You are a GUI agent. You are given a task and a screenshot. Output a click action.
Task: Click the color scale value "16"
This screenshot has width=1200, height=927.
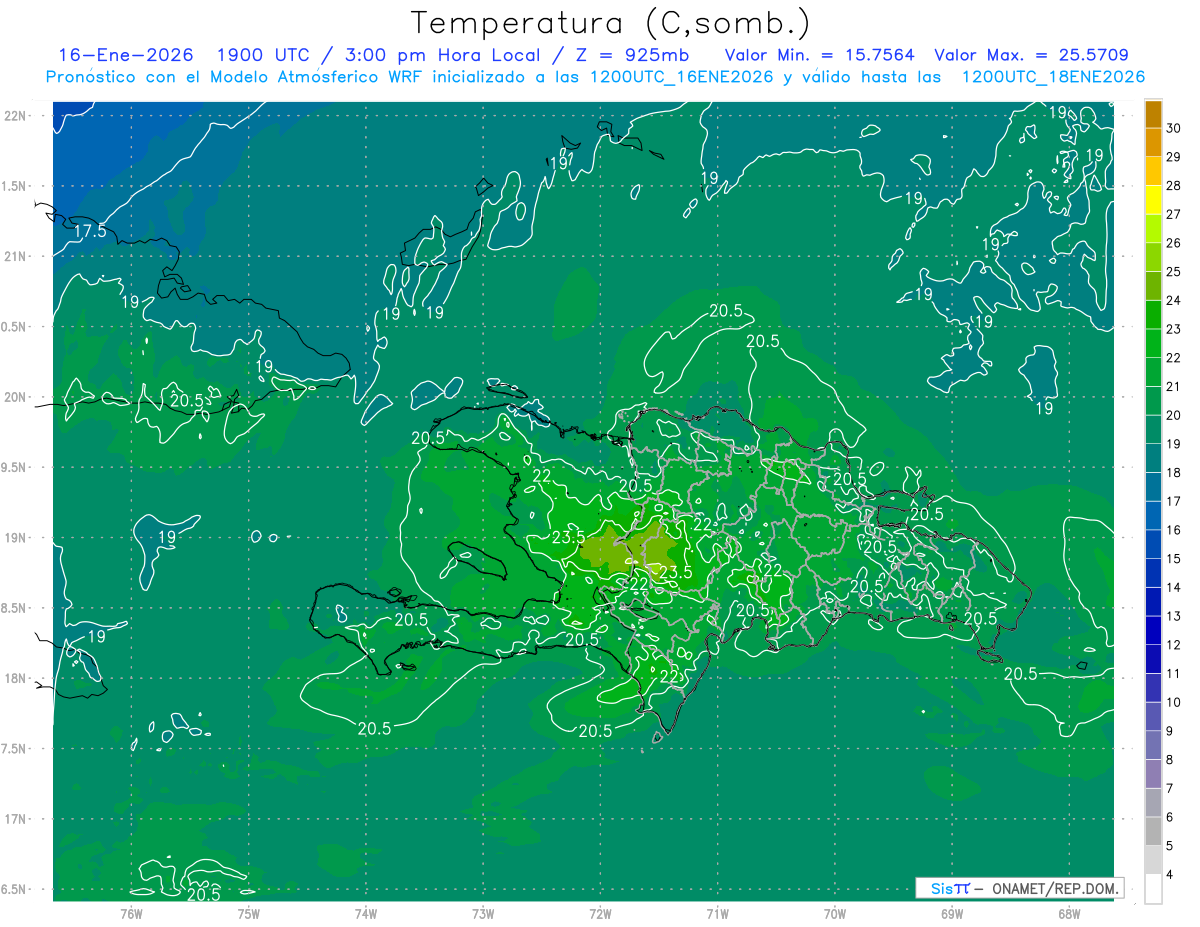pos(1173,530)
